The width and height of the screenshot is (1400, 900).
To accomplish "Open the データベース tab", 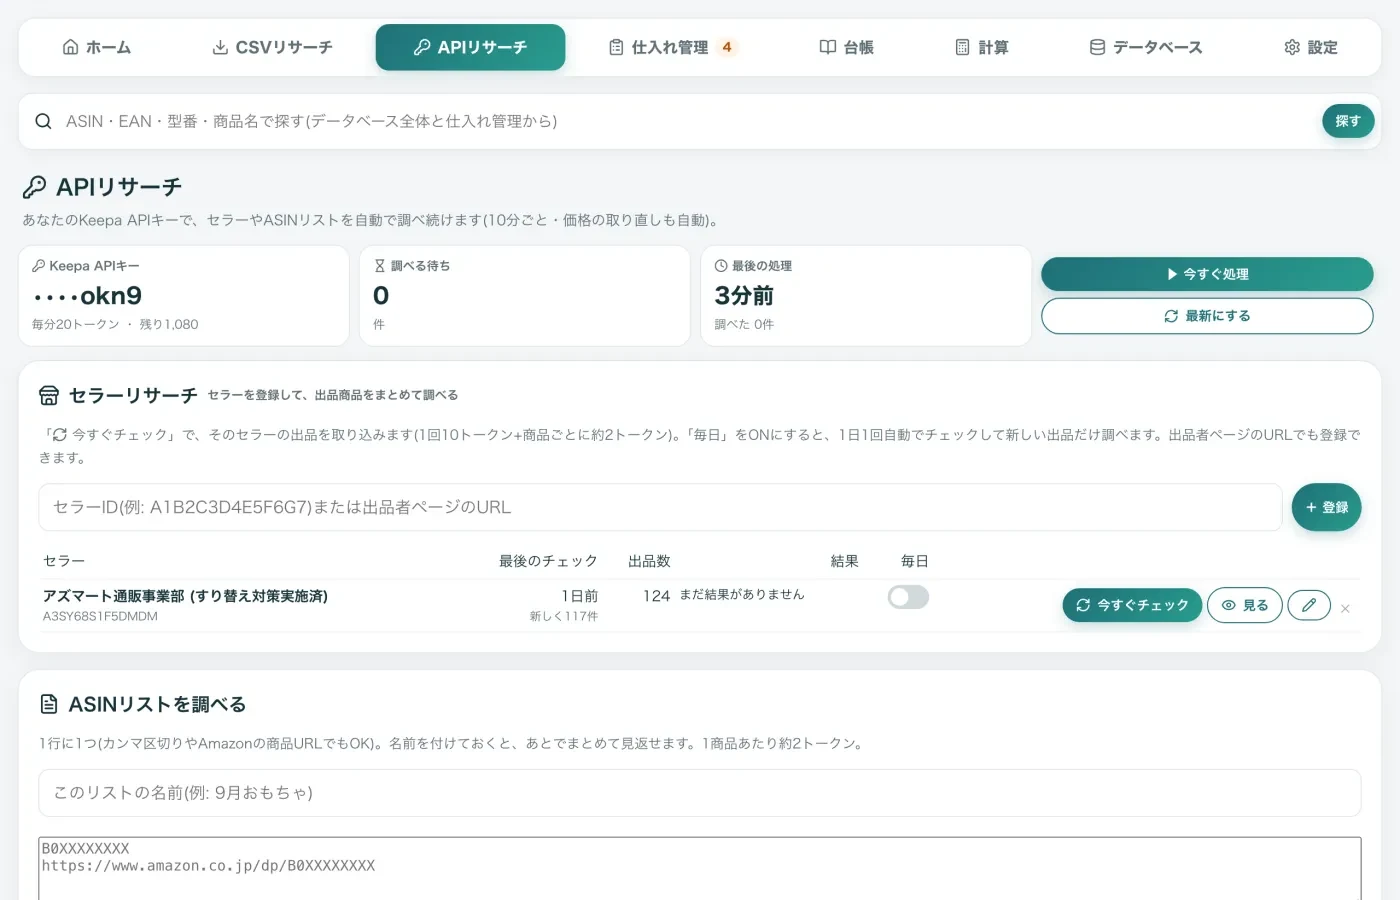I will (x=1145, y=47).
